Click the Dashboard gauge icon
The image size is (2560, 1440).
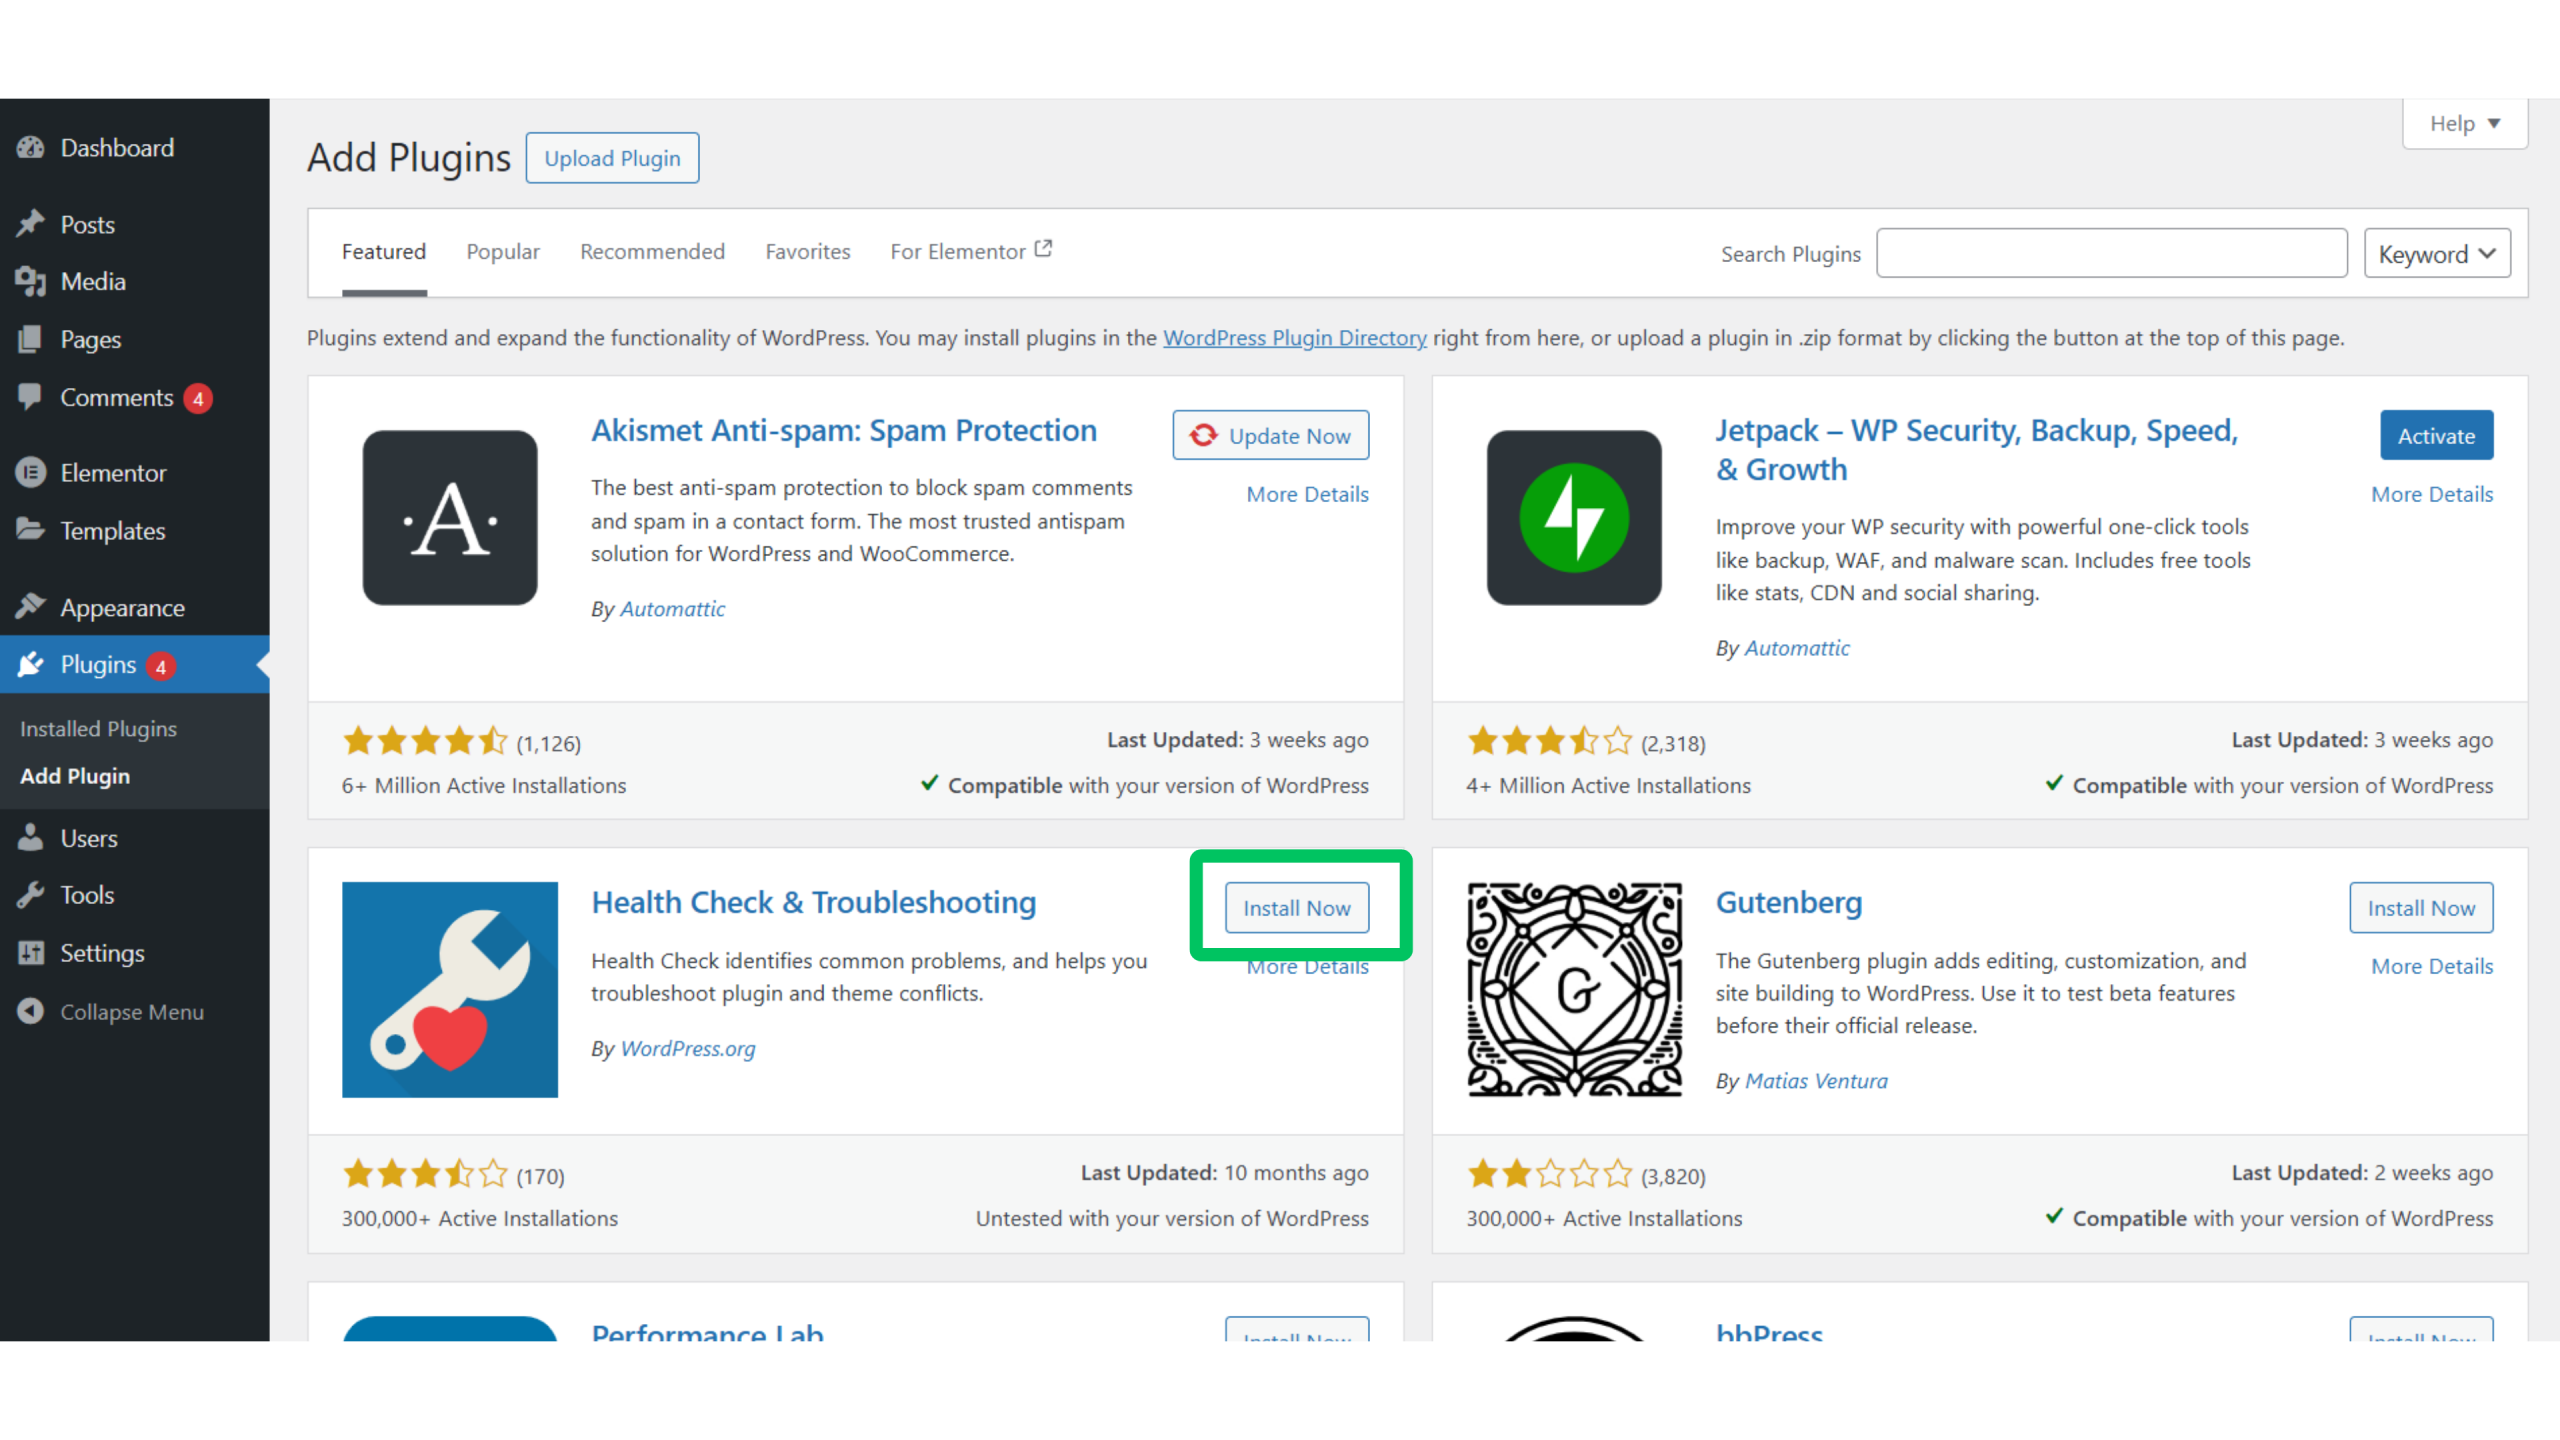31,148
